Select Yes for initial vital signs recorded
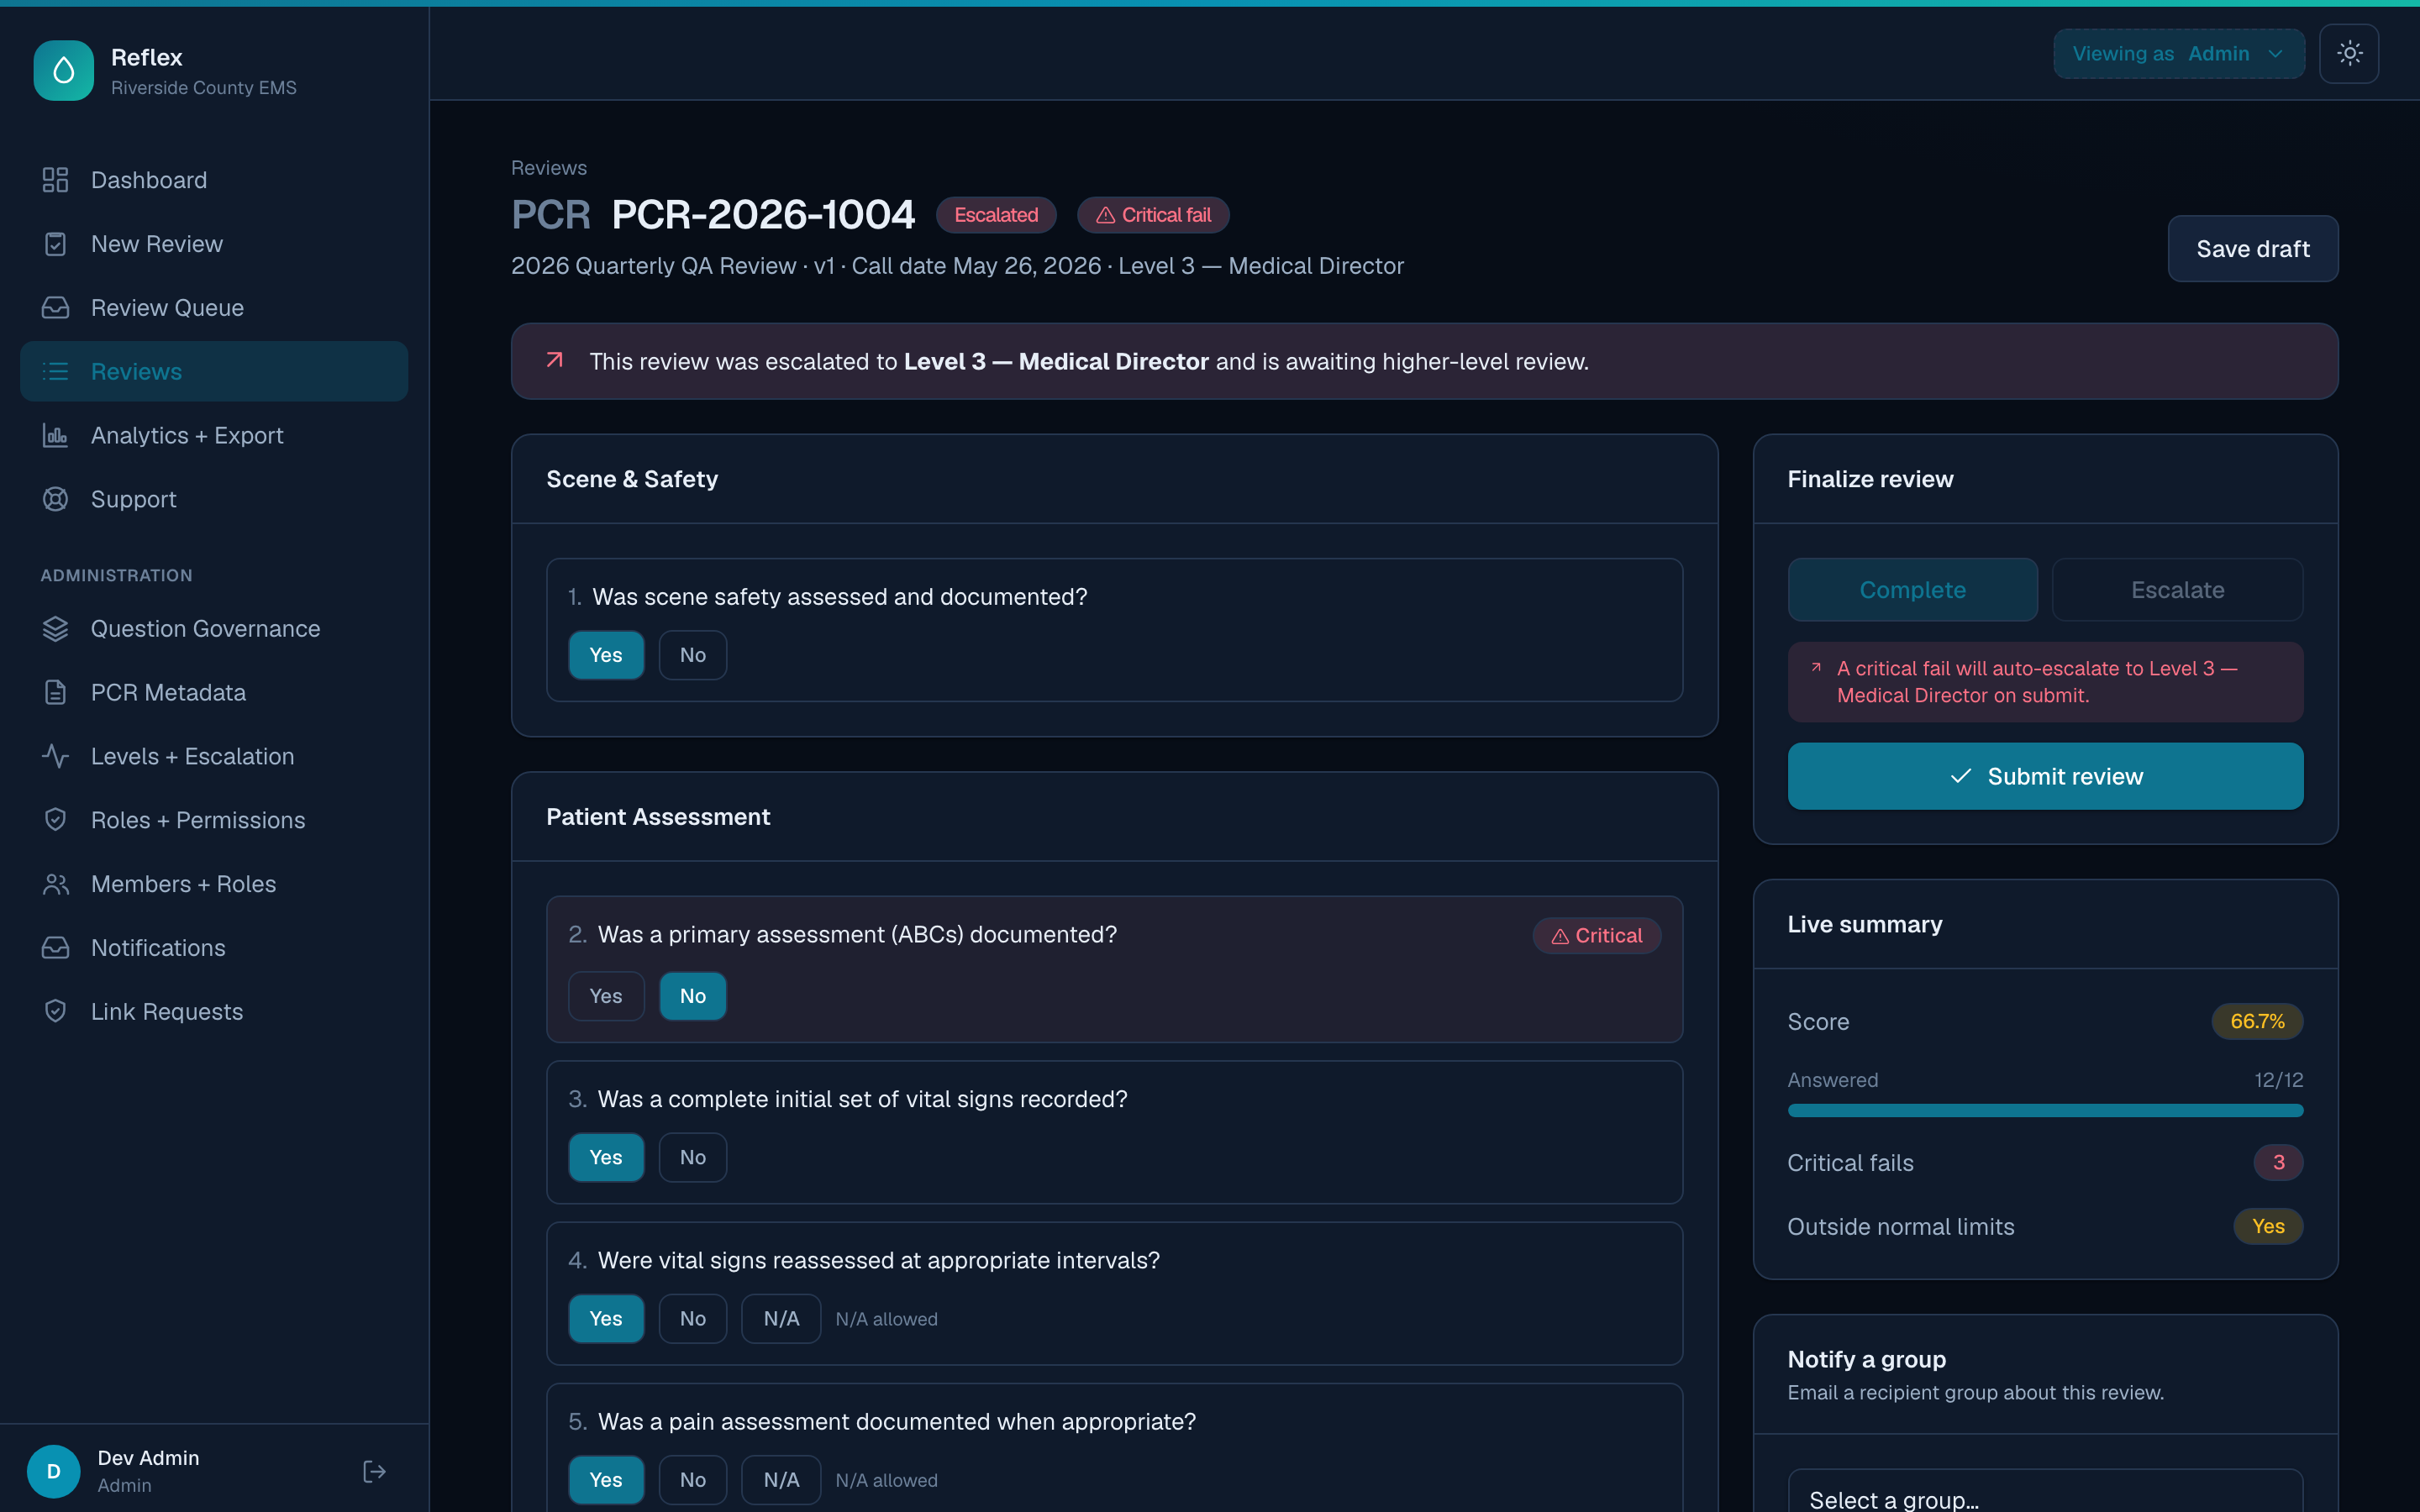The width and height of the screenshot is (2420, 1512). 606,1157
